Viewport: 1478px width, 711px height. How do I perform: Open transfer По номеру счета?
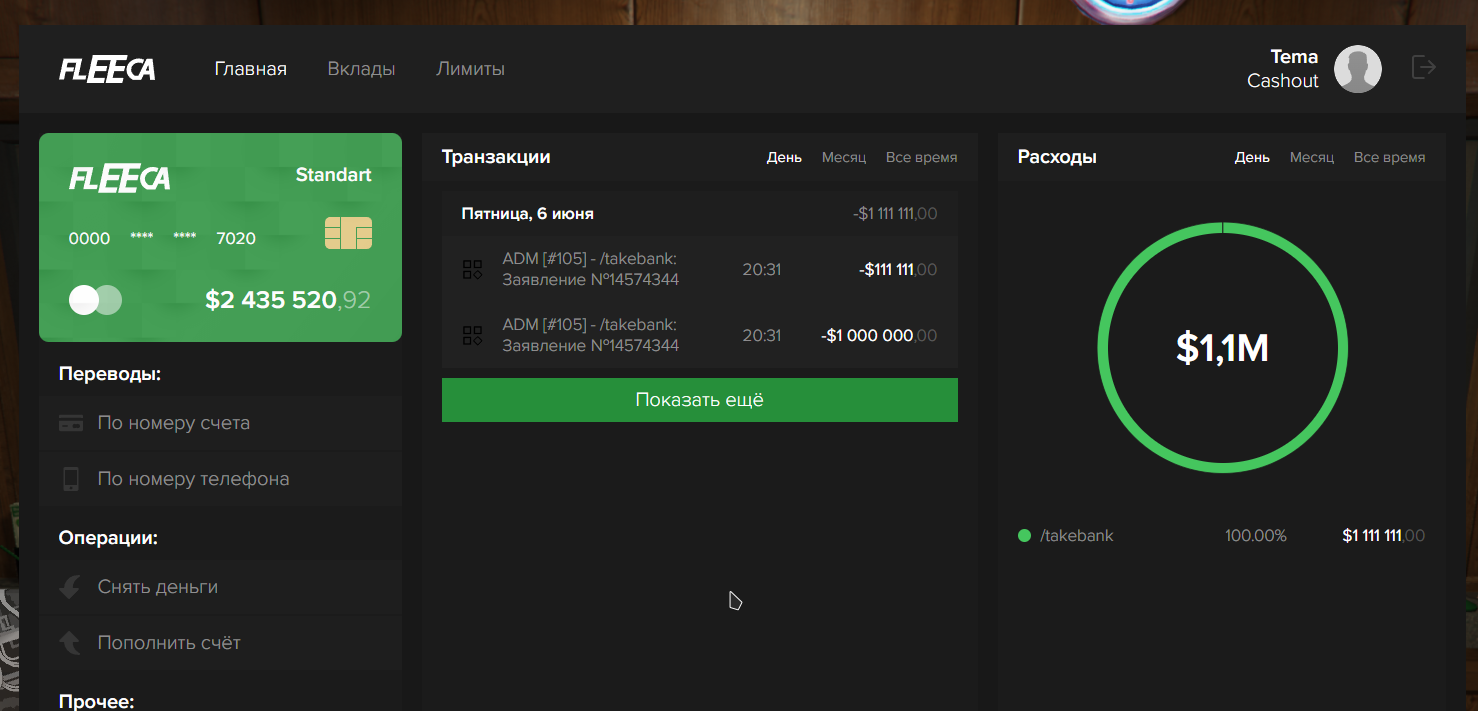point(220,423)
